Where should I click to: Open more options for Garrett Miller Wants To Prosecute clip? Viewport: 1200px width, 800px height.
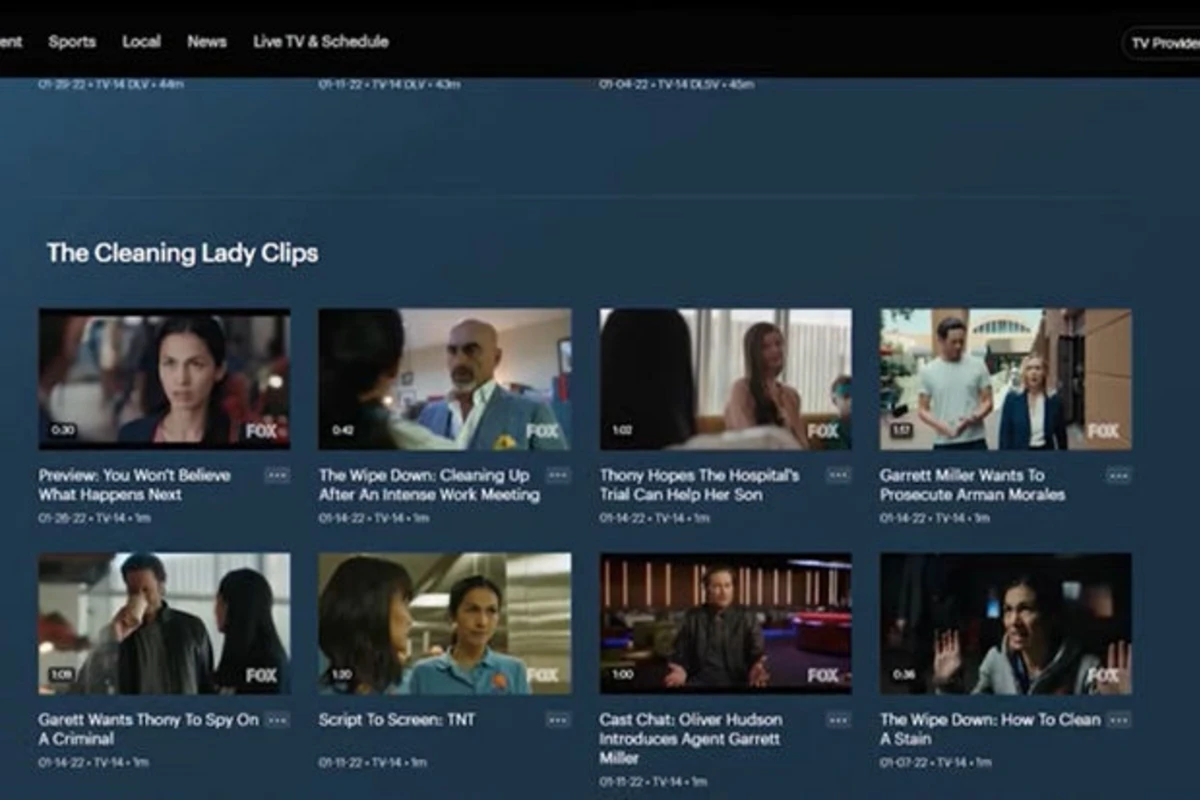point(1119,475)
